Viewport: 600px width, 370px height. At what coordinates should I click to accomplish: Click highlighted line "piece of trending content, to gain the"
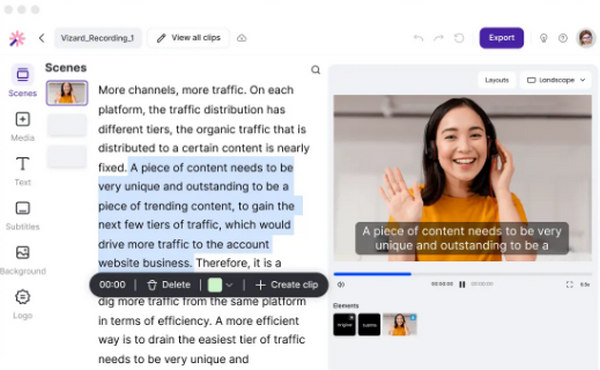point(196,206)
